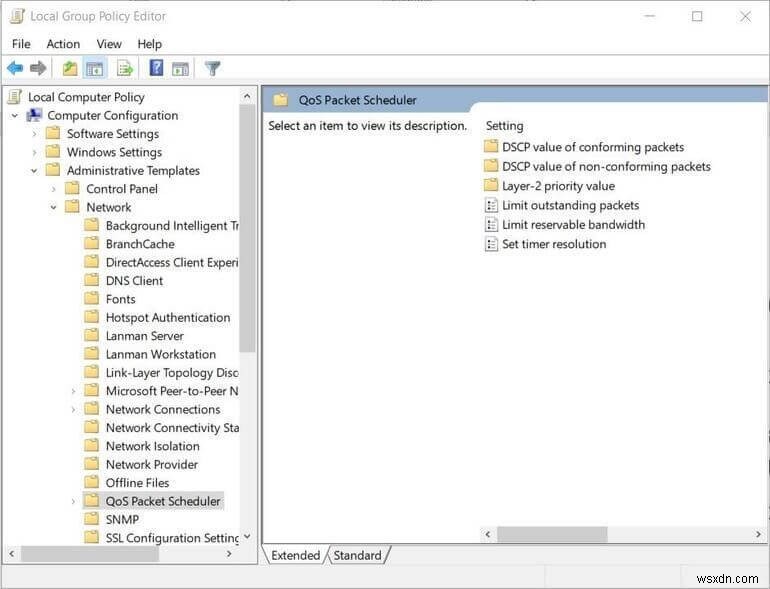
Task: Click the Local Computer Policy scroll icon
Action: coord(15,97)
